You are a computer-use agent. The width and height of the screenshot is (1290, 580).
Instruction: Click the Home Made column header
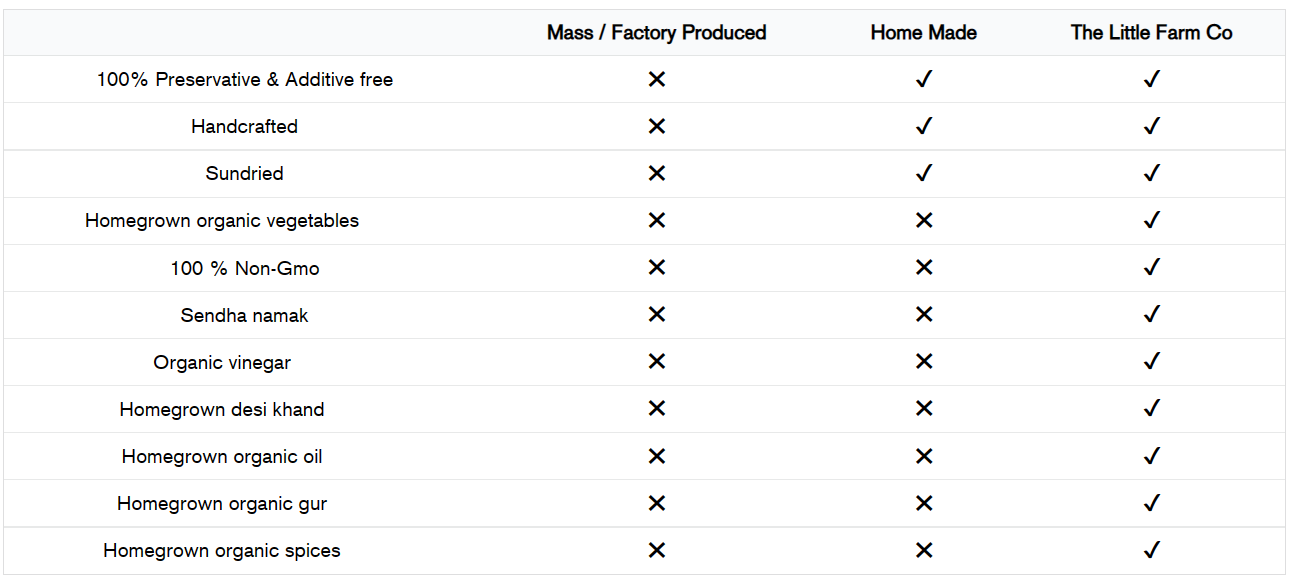[923, 33]
